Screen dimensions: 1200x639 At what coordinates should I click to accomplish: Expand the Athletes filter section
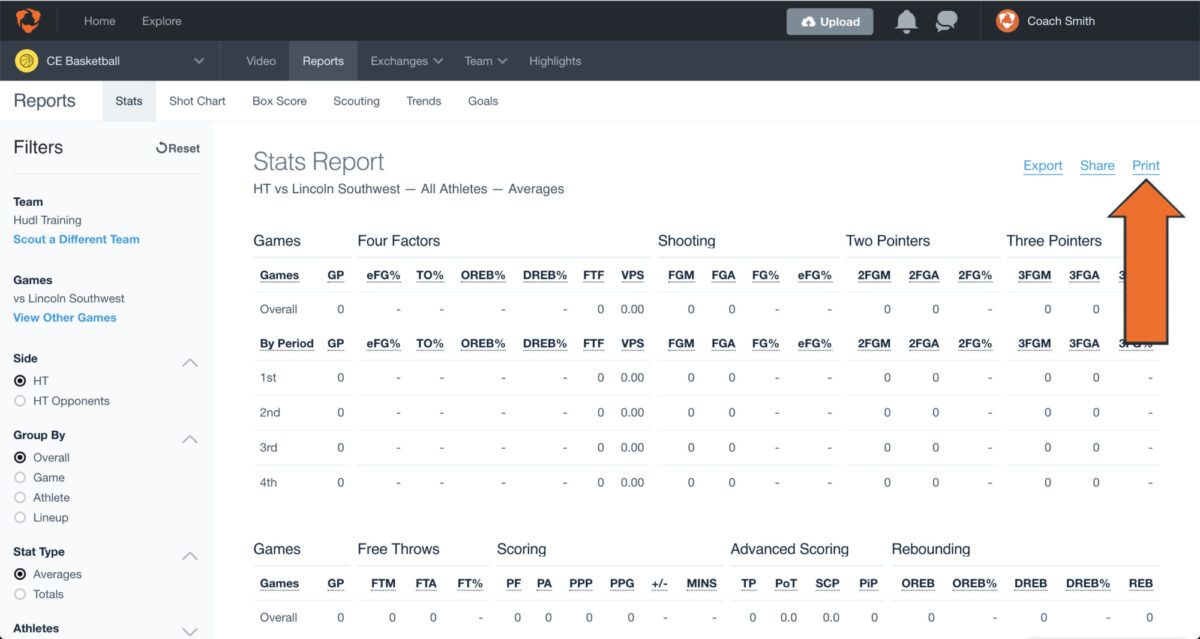[x=190, y=631]
